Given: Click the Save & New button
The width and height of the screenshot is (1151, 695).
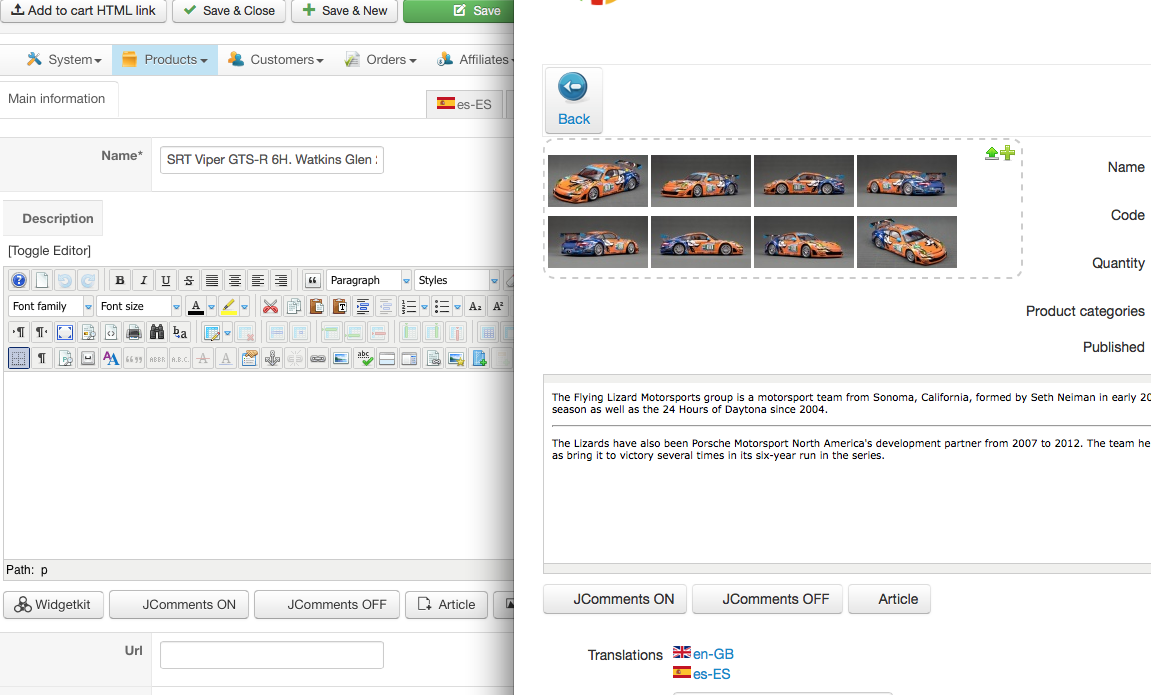Looking at the screenshot, I should tap(344, 10).
